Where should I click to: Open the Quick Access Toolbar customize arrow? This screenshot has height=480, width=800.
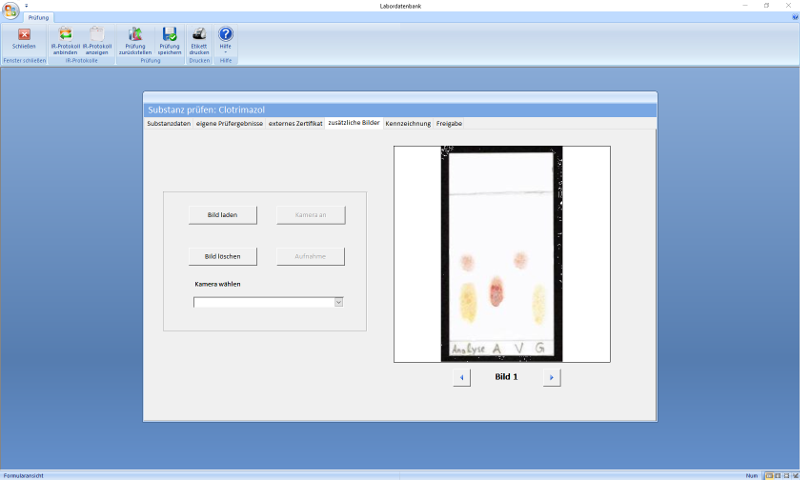tap(27, 5)
